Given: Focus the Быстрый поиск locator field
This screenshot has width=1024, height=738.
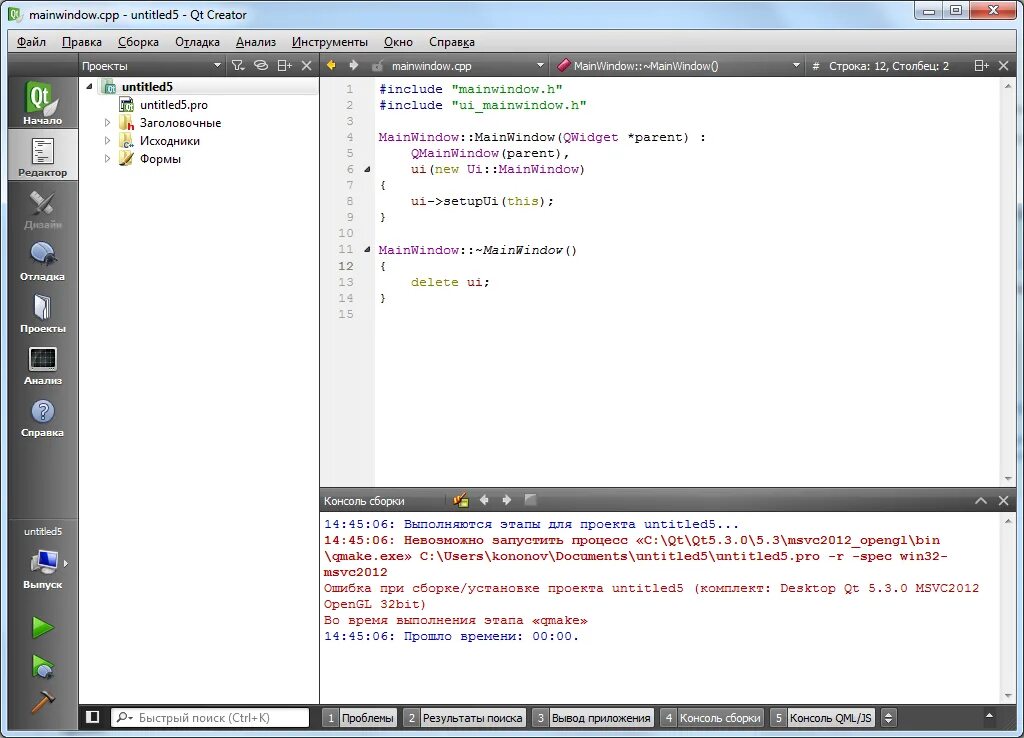Looking at the screenshot, I should [x=210, y=718].
